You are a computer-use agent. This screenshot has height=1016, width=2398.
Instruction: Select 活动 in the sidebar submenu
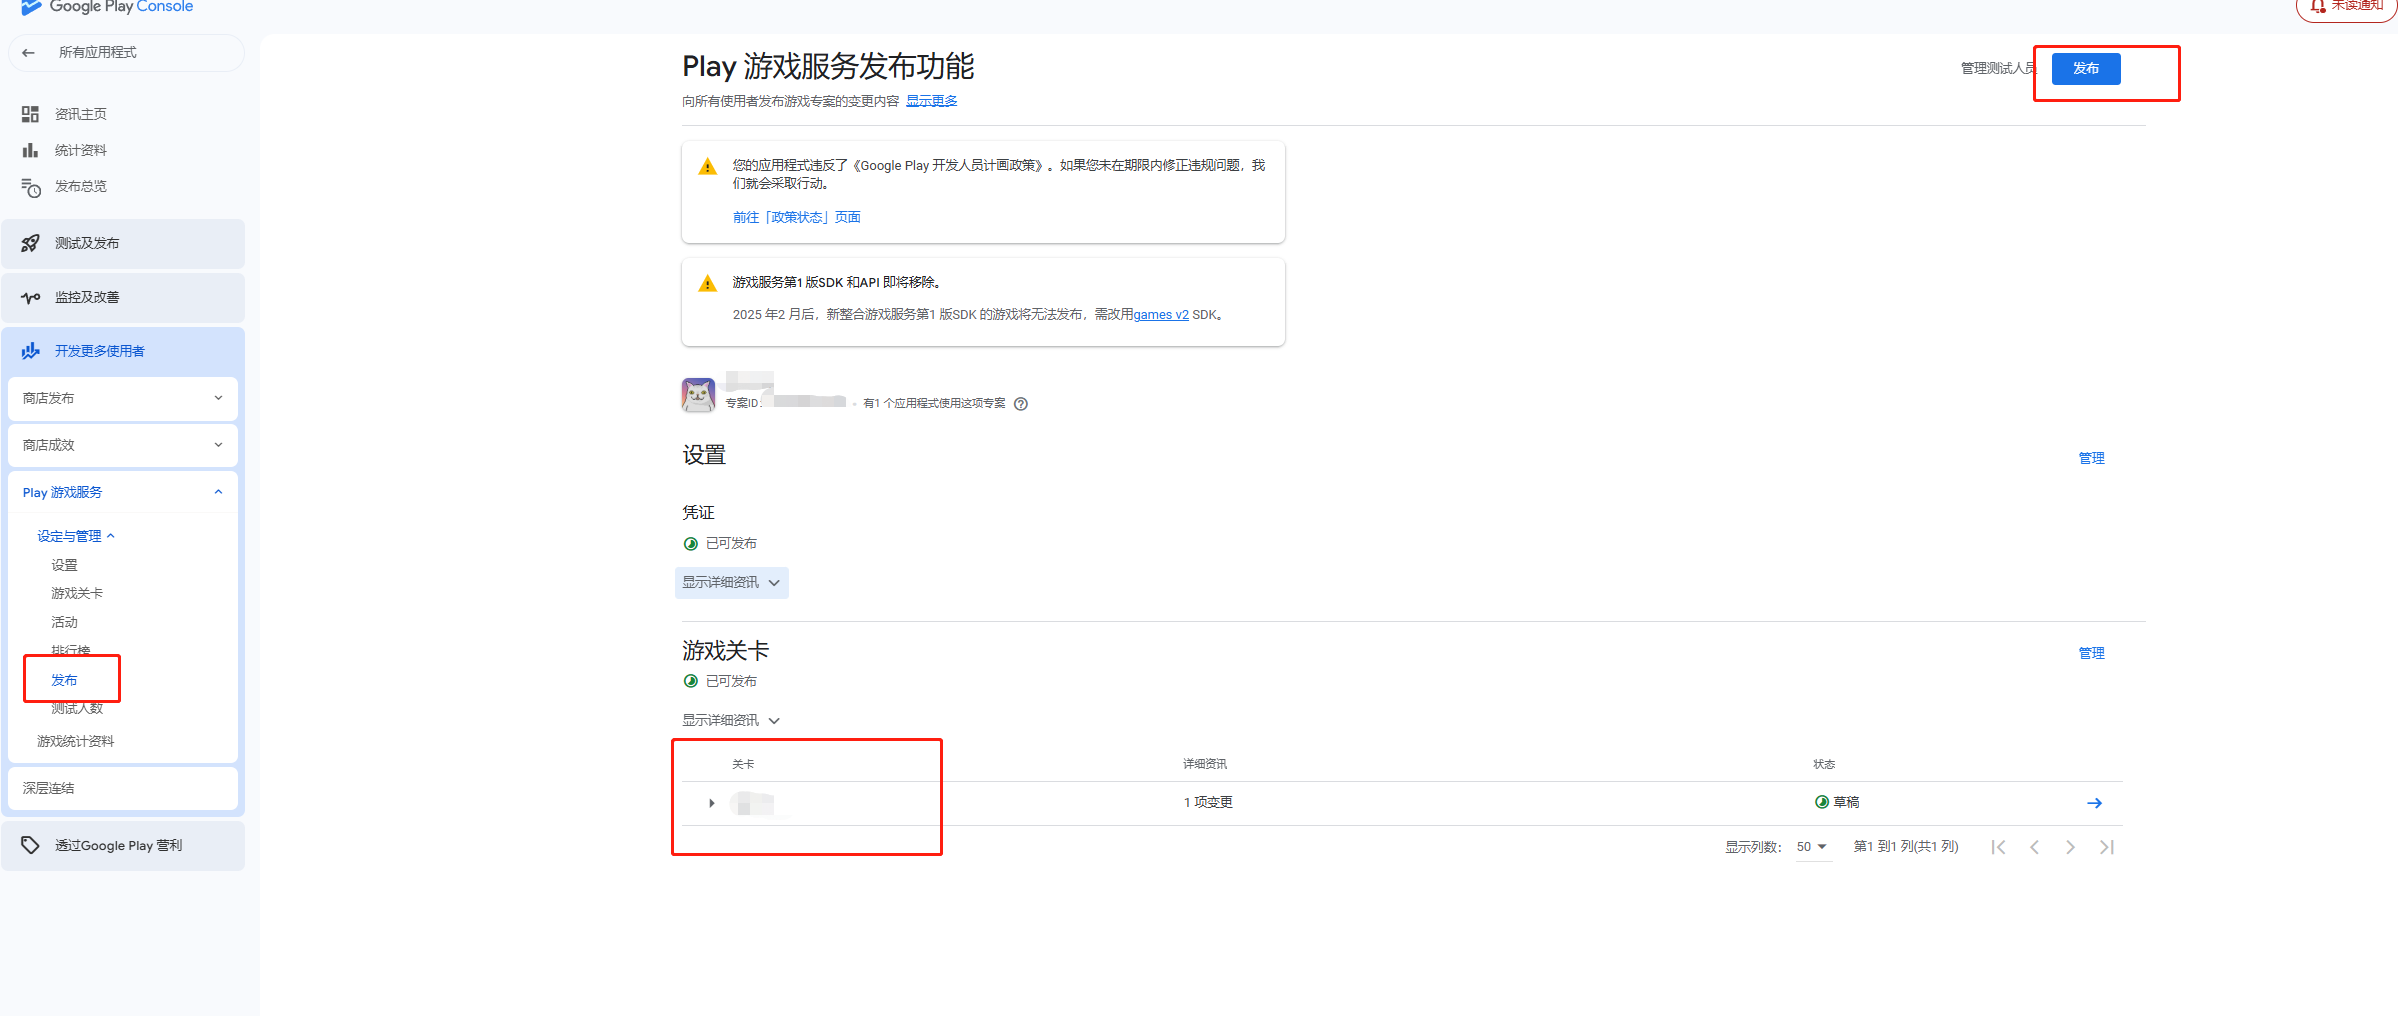[65, 622]
